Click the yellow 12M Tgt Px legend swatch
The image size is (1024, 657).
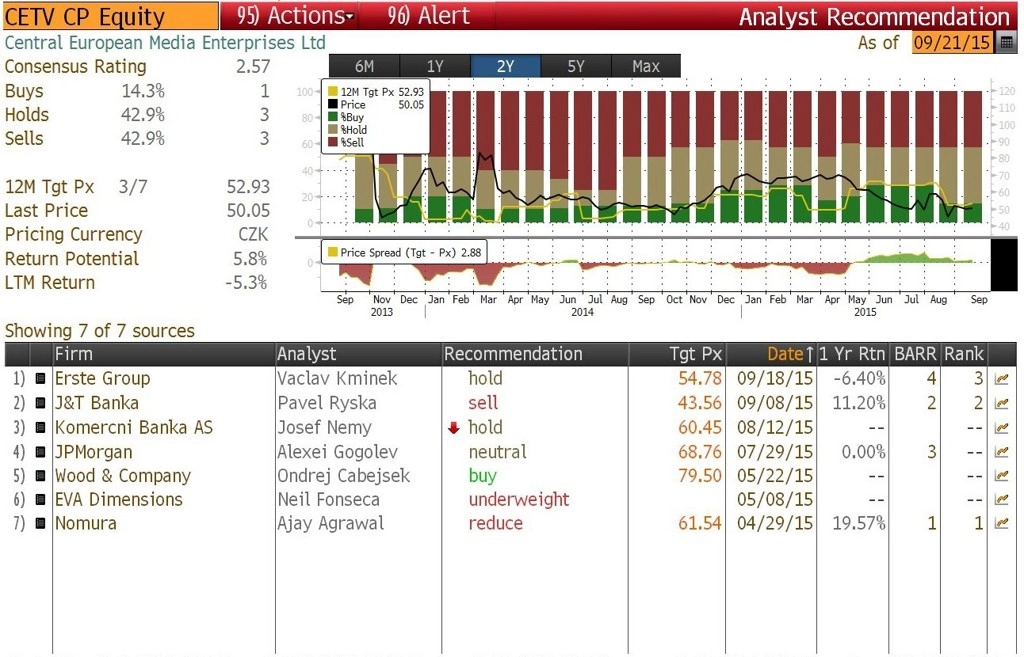point(332,91)
